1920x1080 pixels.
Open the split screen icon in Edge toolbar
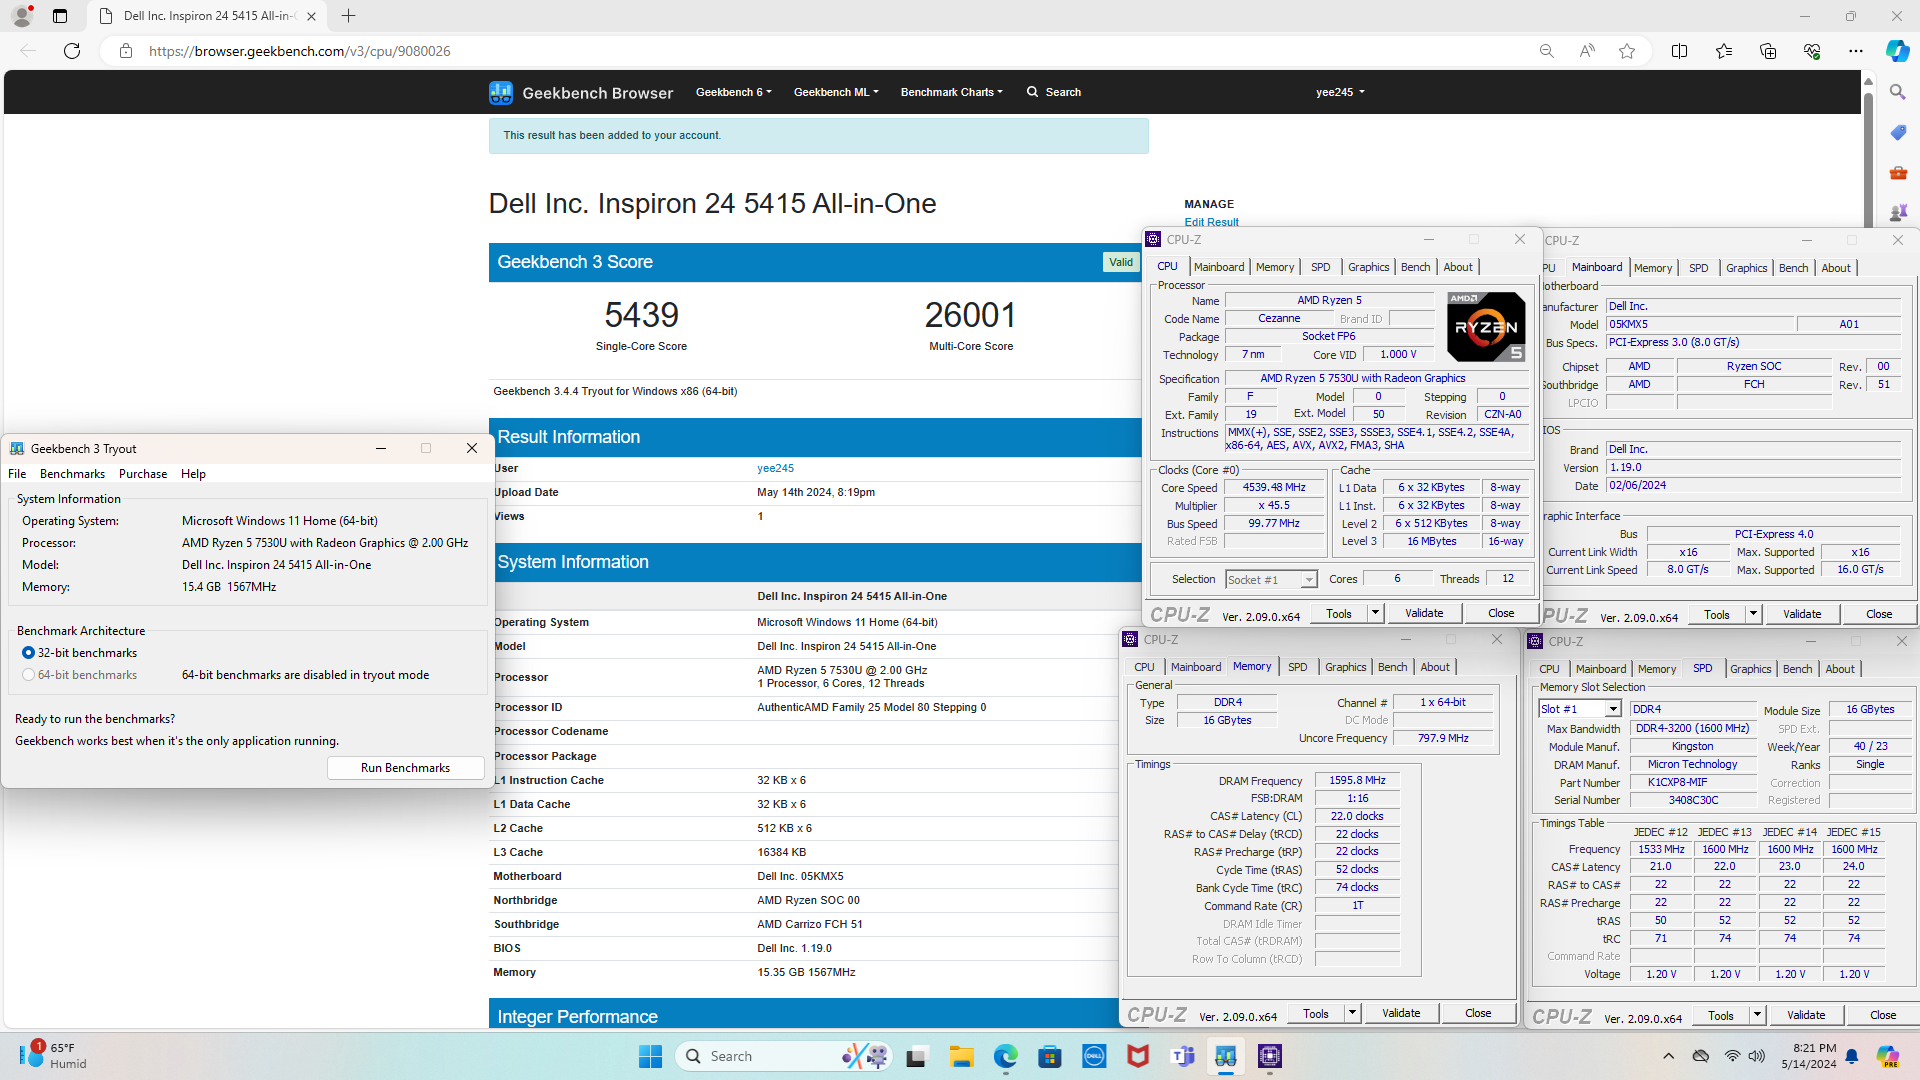[x=1679, y=51]
